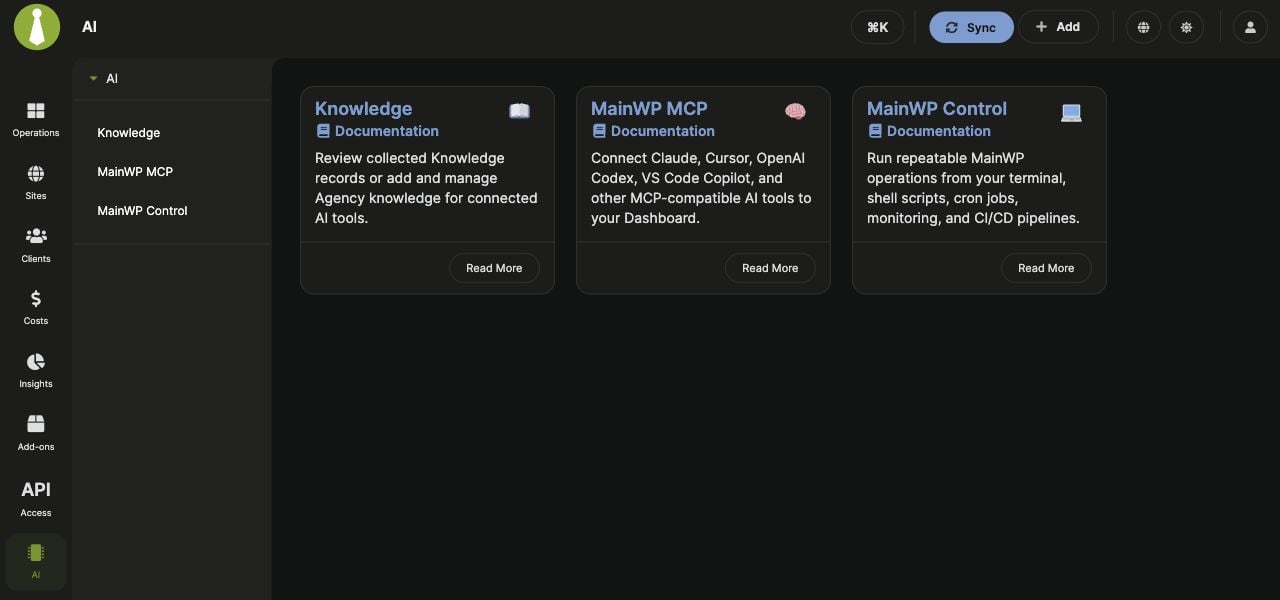This screenshot has height=600, width=1280.
Task: Click Read More on MainWP Control card
Action: 1046,268
